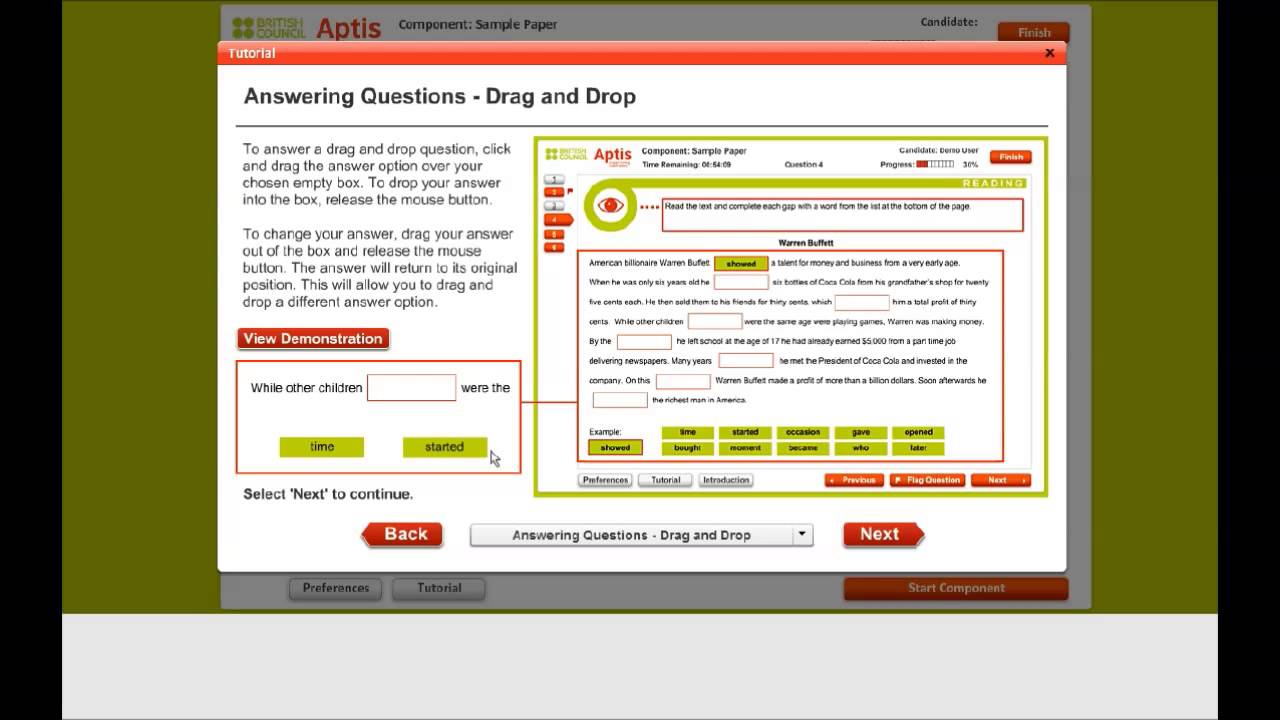This screenshot has width=1280, height=720.
Task: Pick the 'became' word option
Action: pos(803,448)
